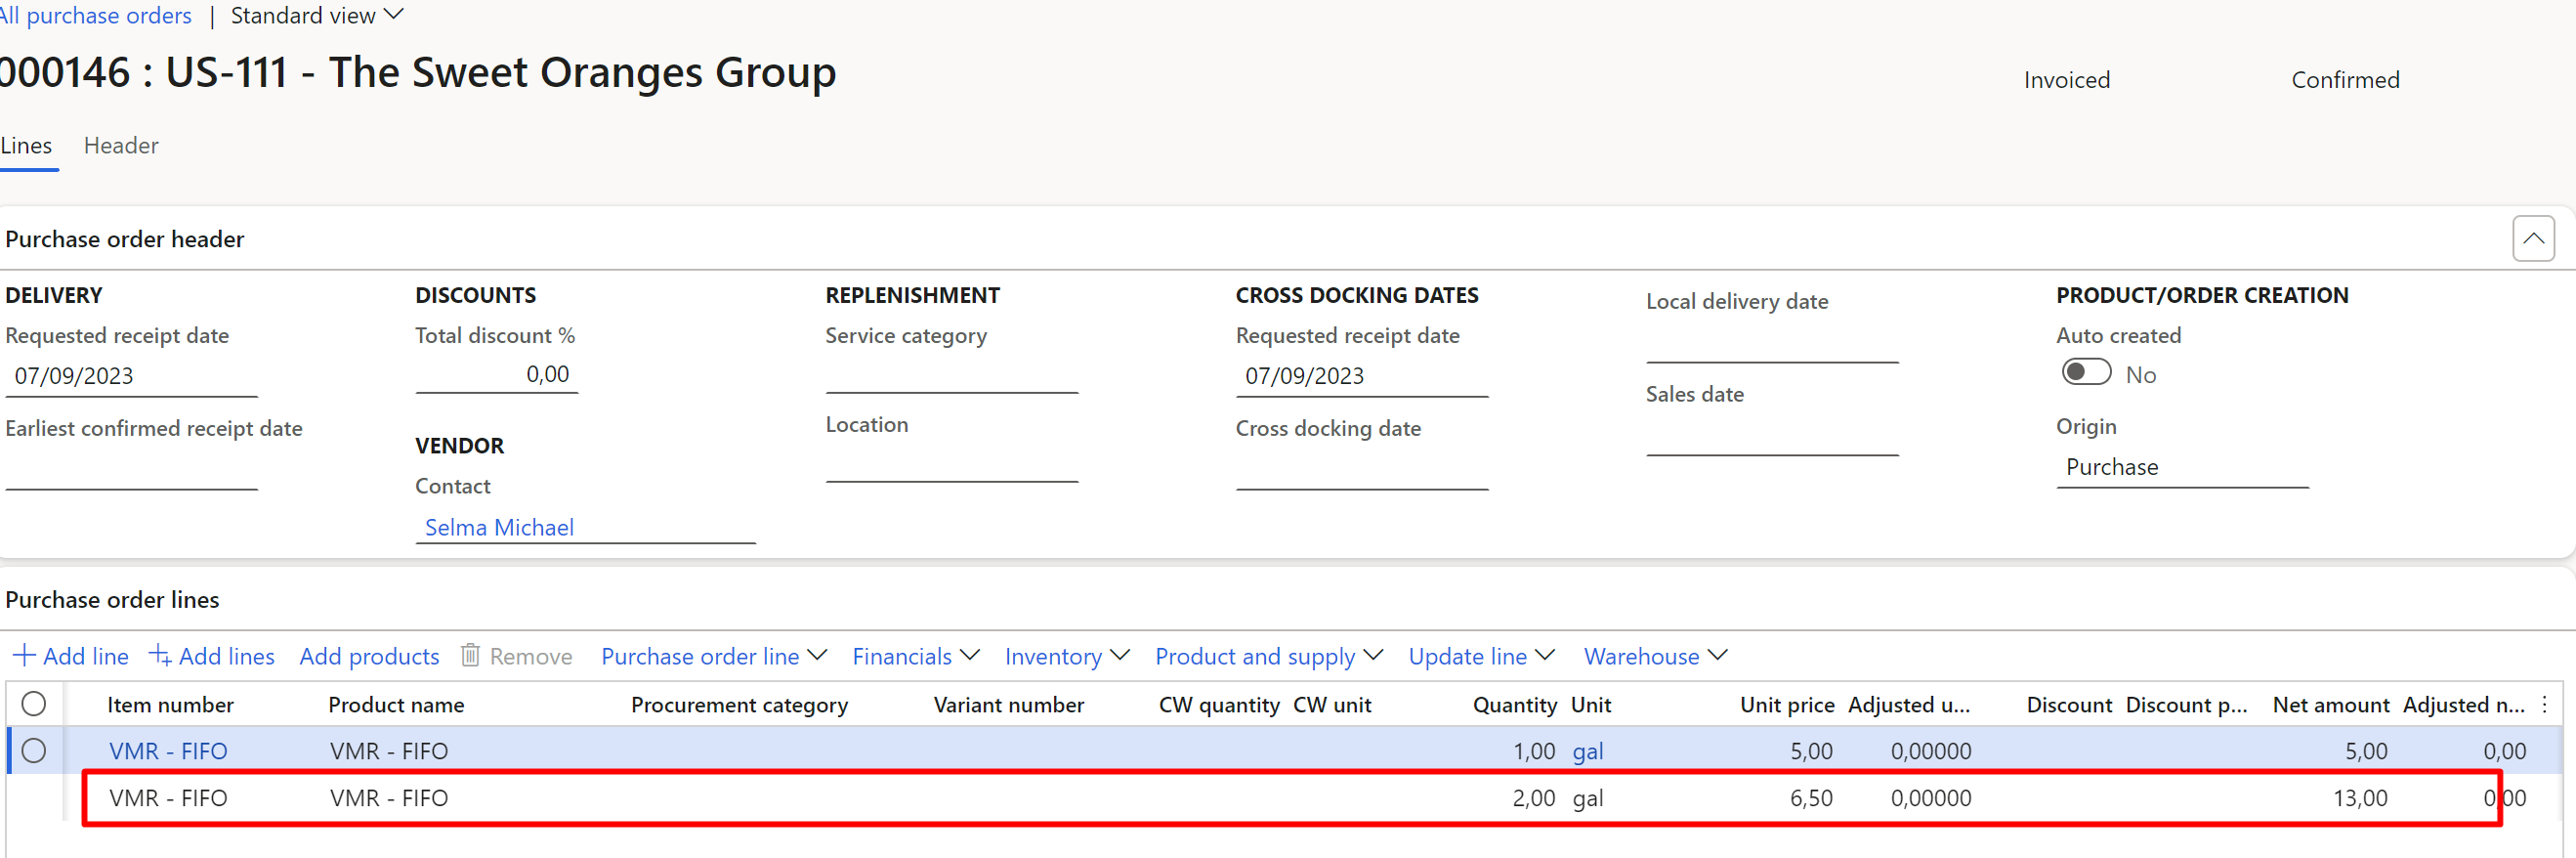Open the Purchase order line menu

pyautogui.click(x=714, y=656)
